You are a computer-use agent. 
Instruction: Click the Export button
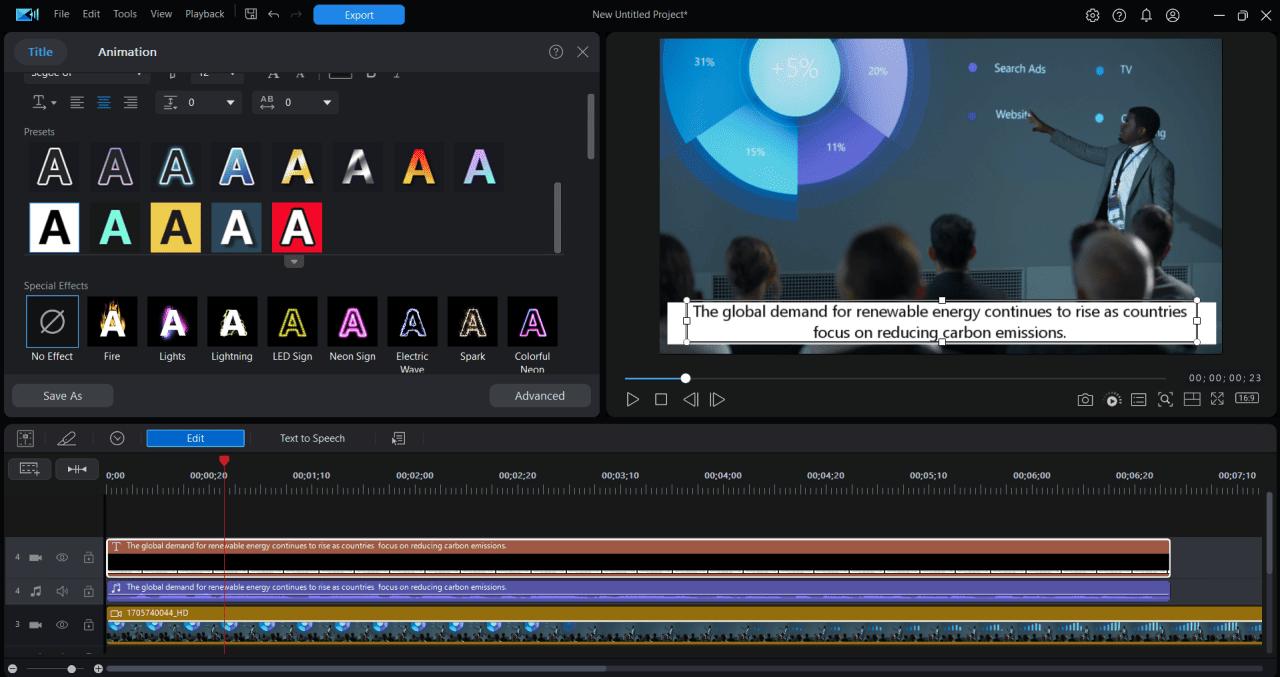click(x=358, y=14)
